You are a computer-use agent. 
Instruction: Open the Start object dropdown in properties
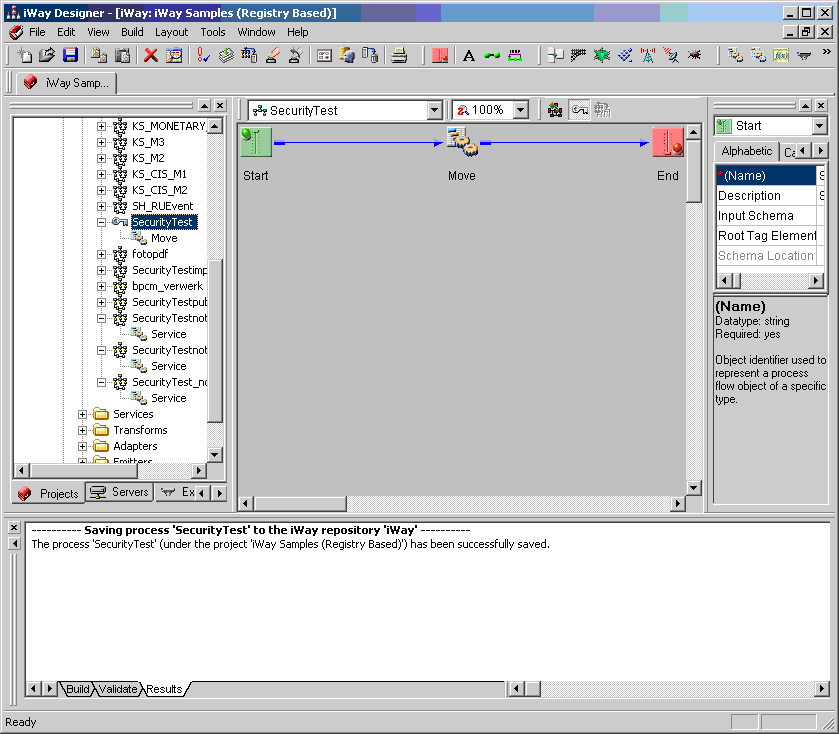point(819,126)
